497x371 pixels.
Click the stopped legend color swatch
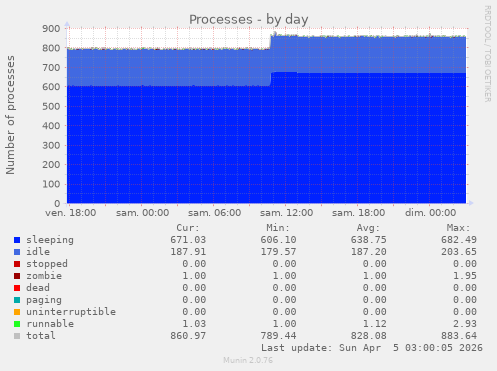pos(17,264)
